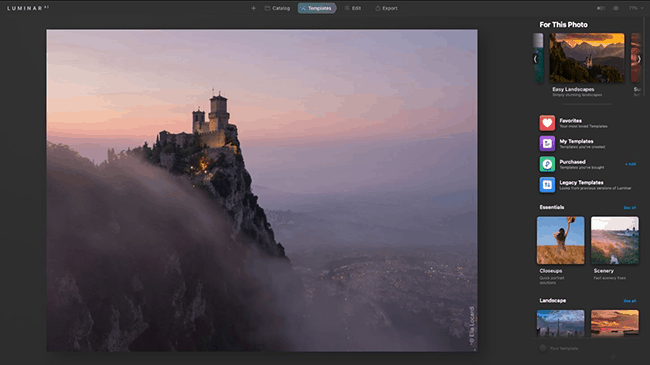Click See all next to Essentials

click(630, 208)
